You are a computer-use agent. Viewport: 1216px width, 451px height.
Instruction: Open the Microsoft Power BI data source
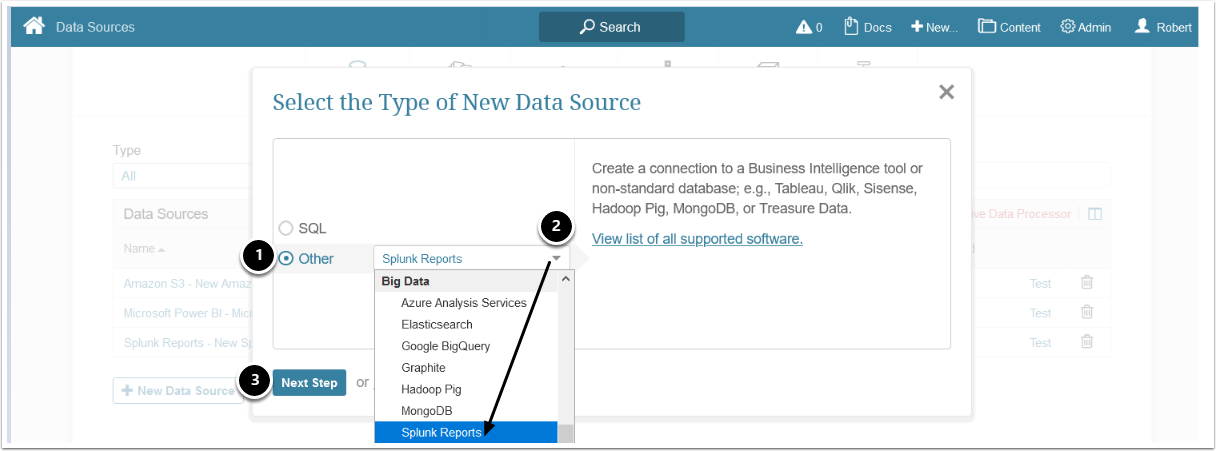(x=187, y=313)
